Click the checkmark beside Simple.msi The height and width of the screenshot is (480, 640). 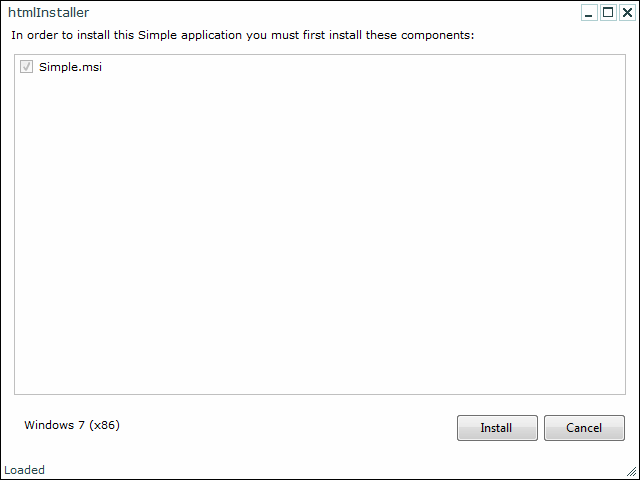pos(27,67)
